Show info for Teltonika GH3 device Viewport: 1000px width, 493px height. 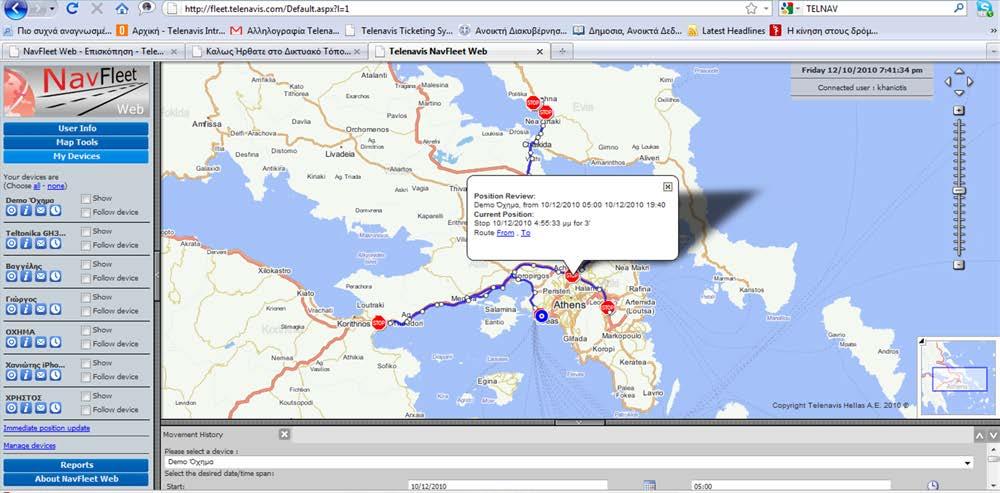coord(26,244)
